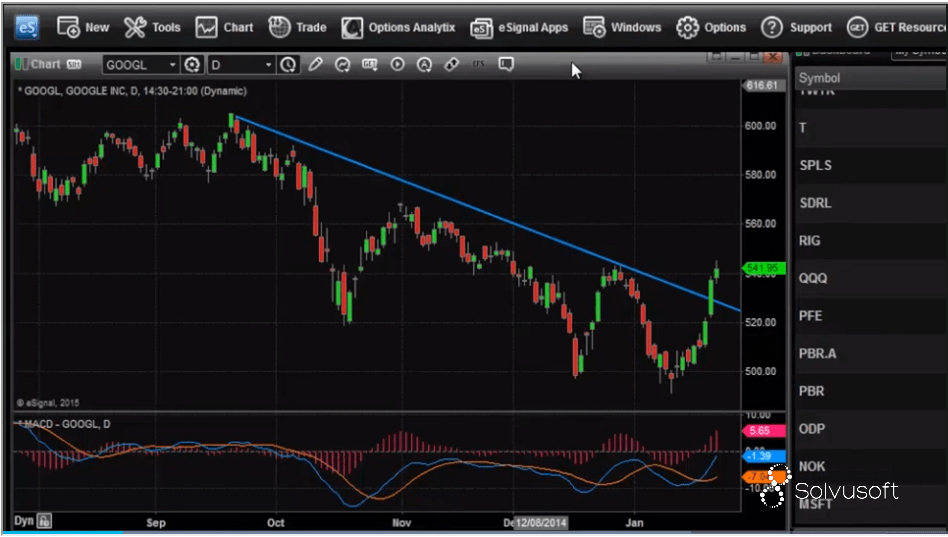Click the Dyn scaling label
948x537 pixels.
tap(24, 521)
